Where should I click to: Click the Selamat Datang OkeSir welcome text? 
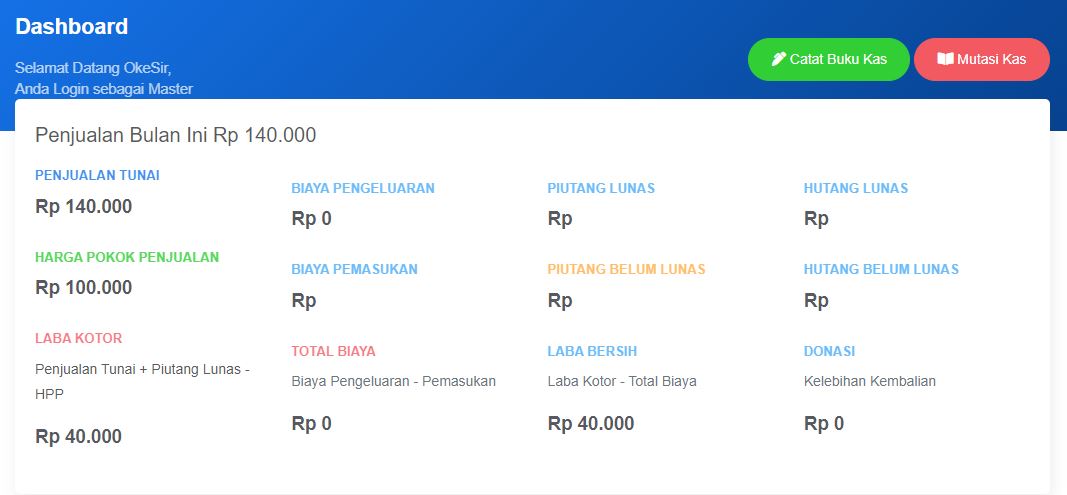pos(93,68)
